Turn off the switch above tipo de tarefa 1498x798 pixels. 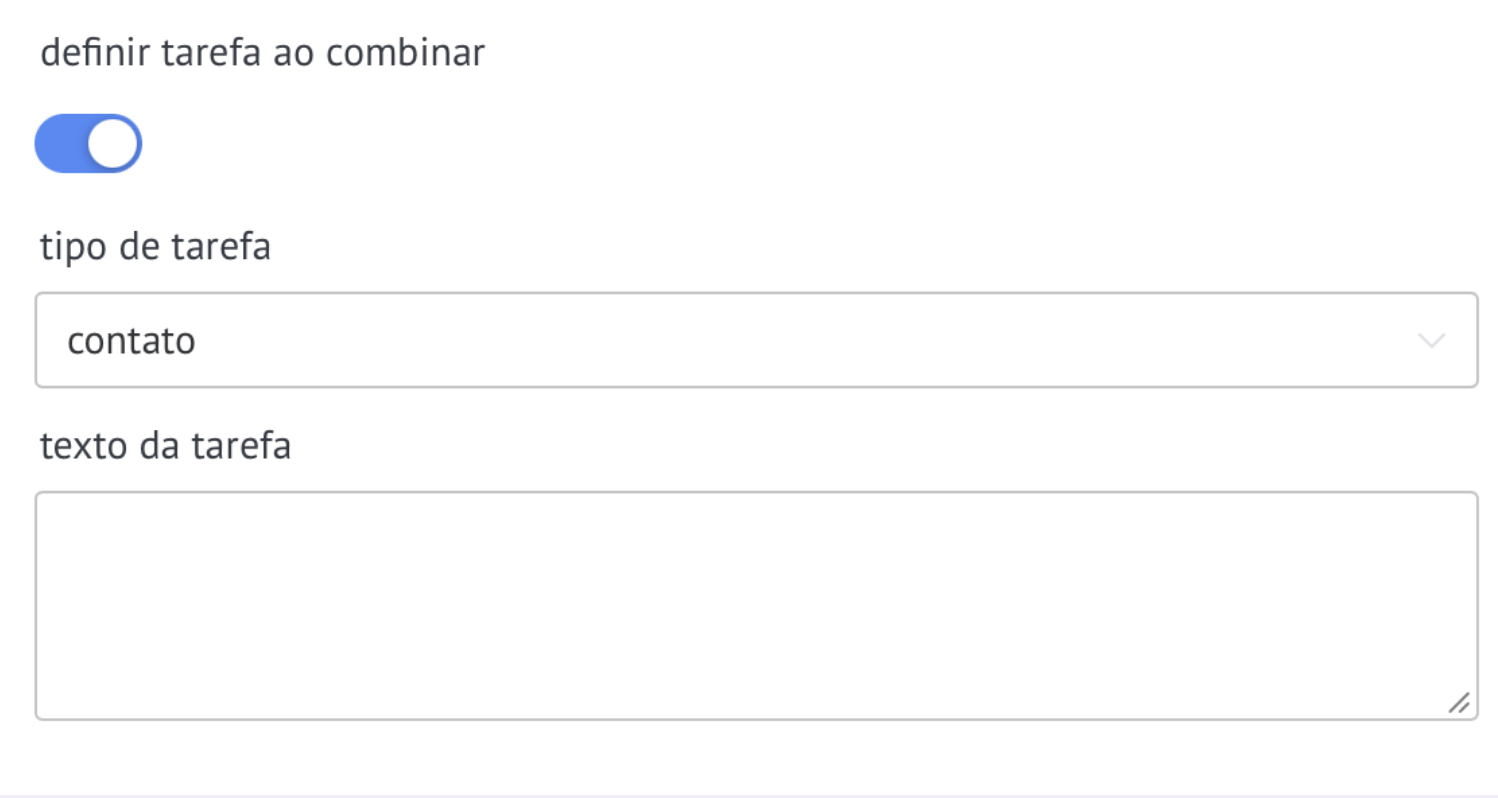(x=88, y=143)
